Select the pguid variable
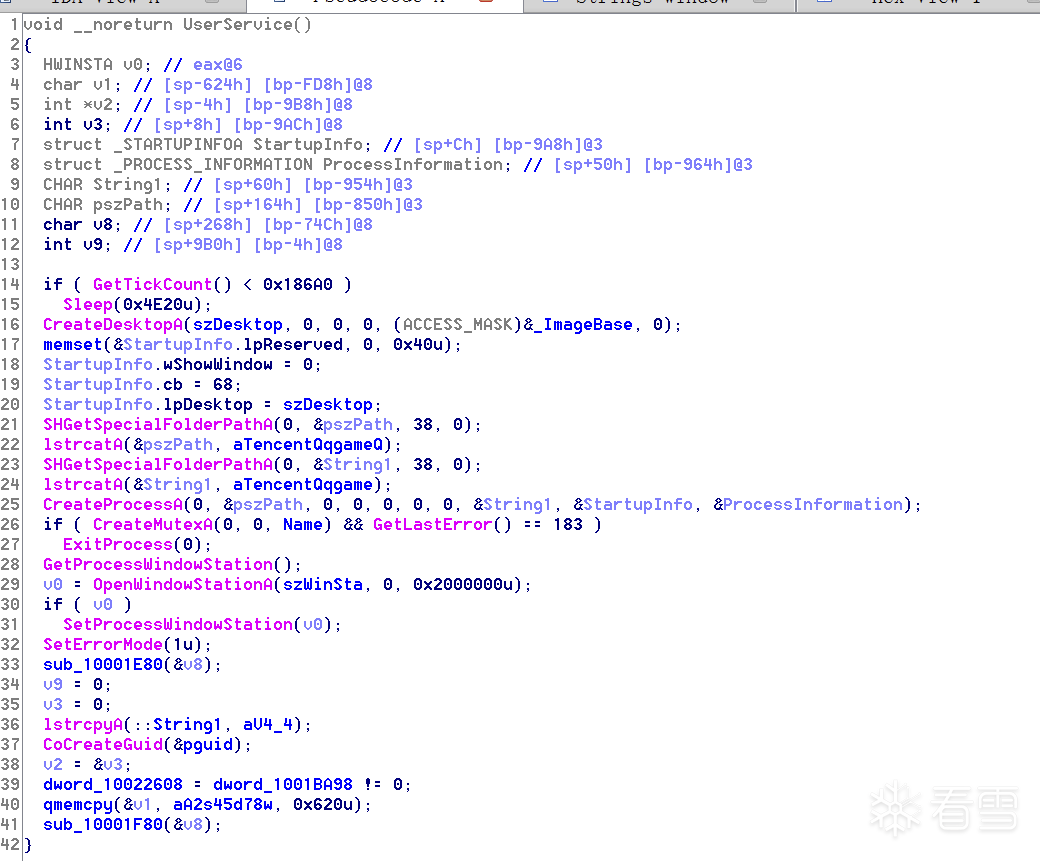Screen dimensions: 1040x861 point(208,744)
